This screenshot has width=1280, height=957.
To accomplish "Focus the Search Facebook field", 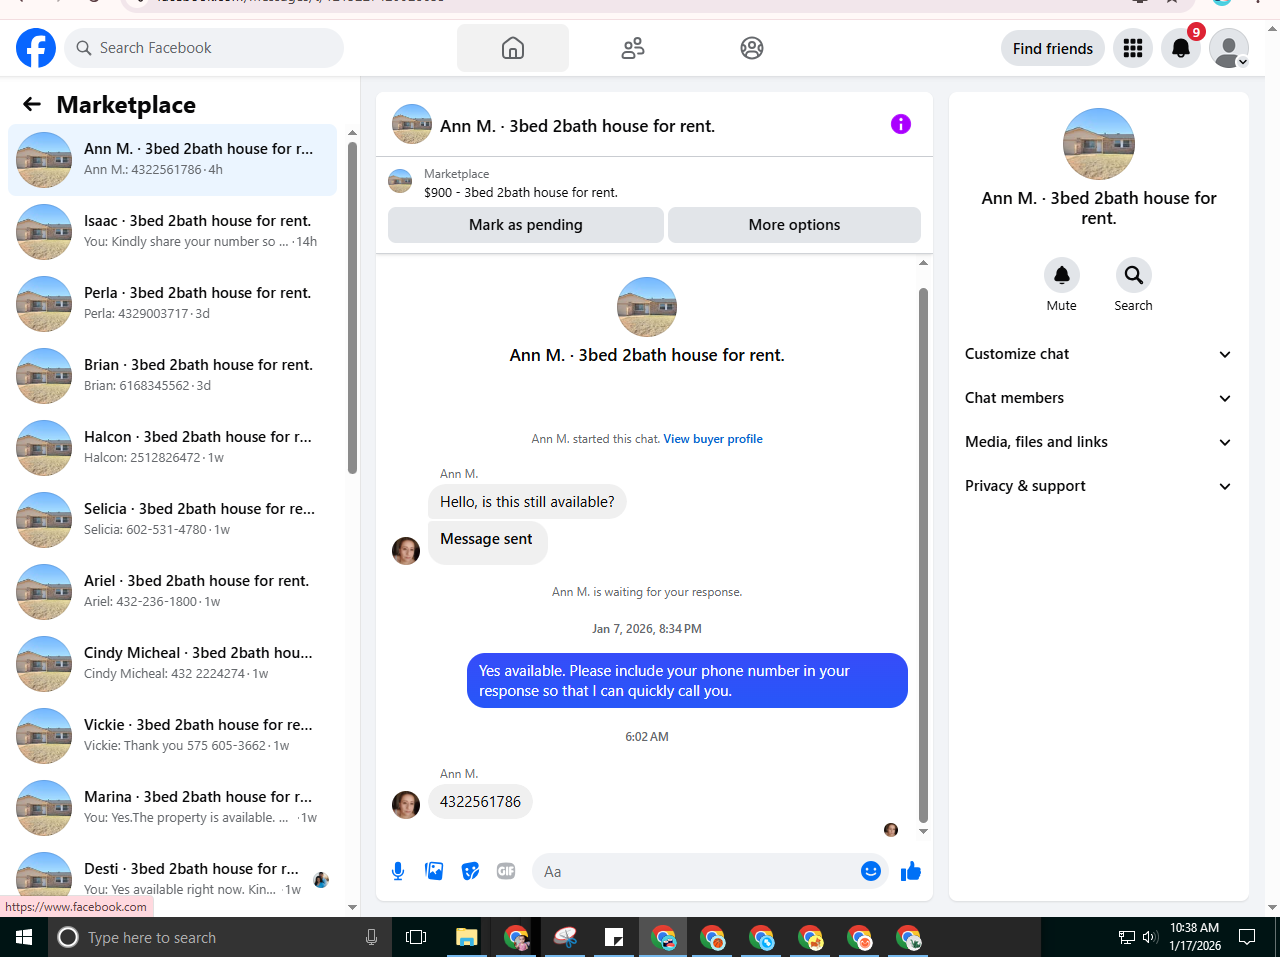I will tap(204, 48).
